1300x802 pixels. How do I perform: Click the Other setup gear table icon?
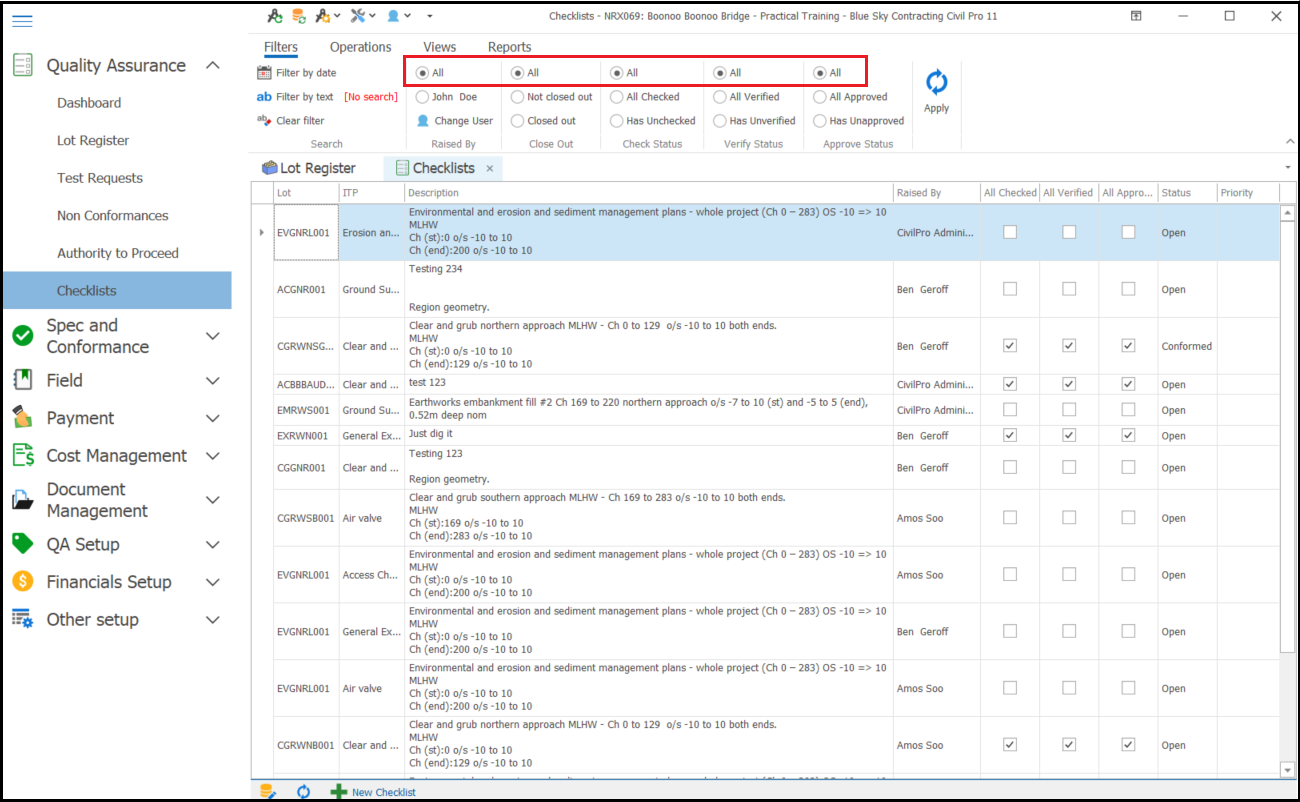tap(23, 619)
